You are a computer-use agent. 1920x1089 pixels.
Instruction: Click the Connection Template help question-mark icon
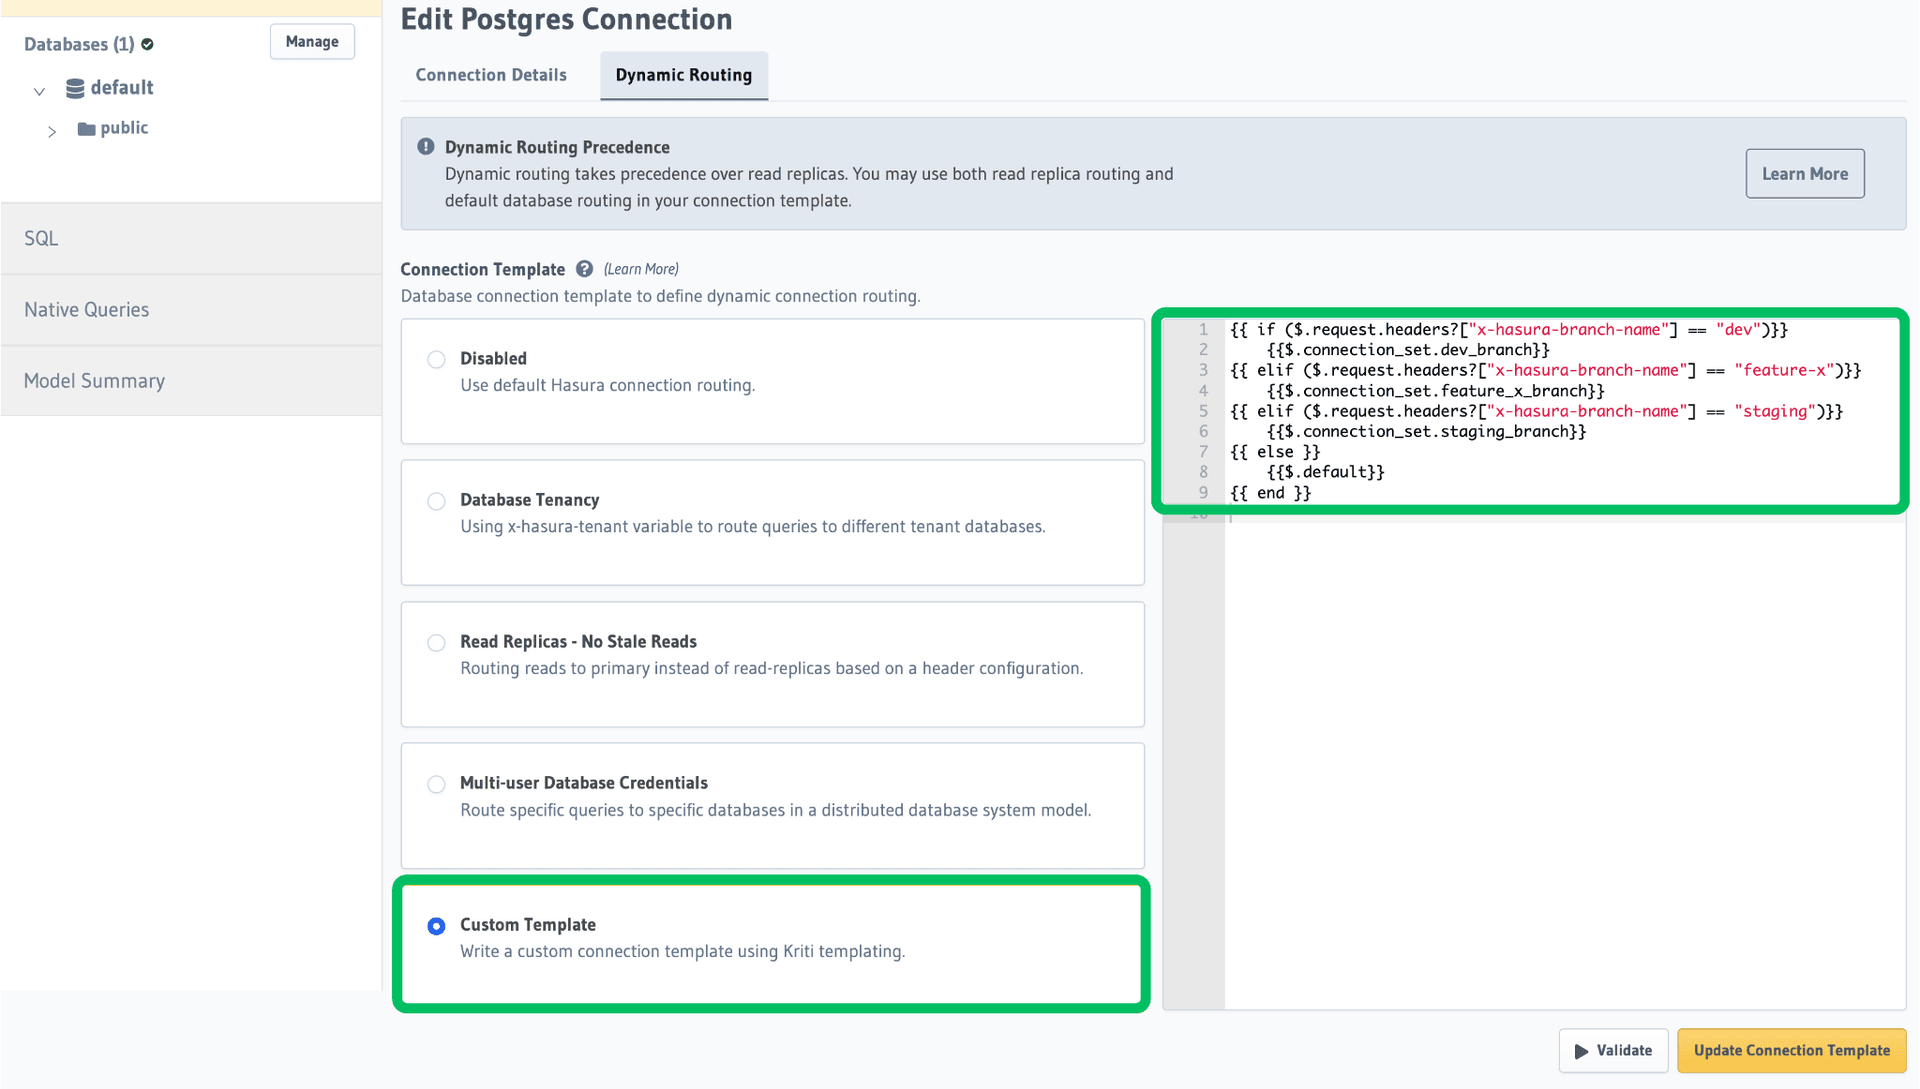pos(585,269)
